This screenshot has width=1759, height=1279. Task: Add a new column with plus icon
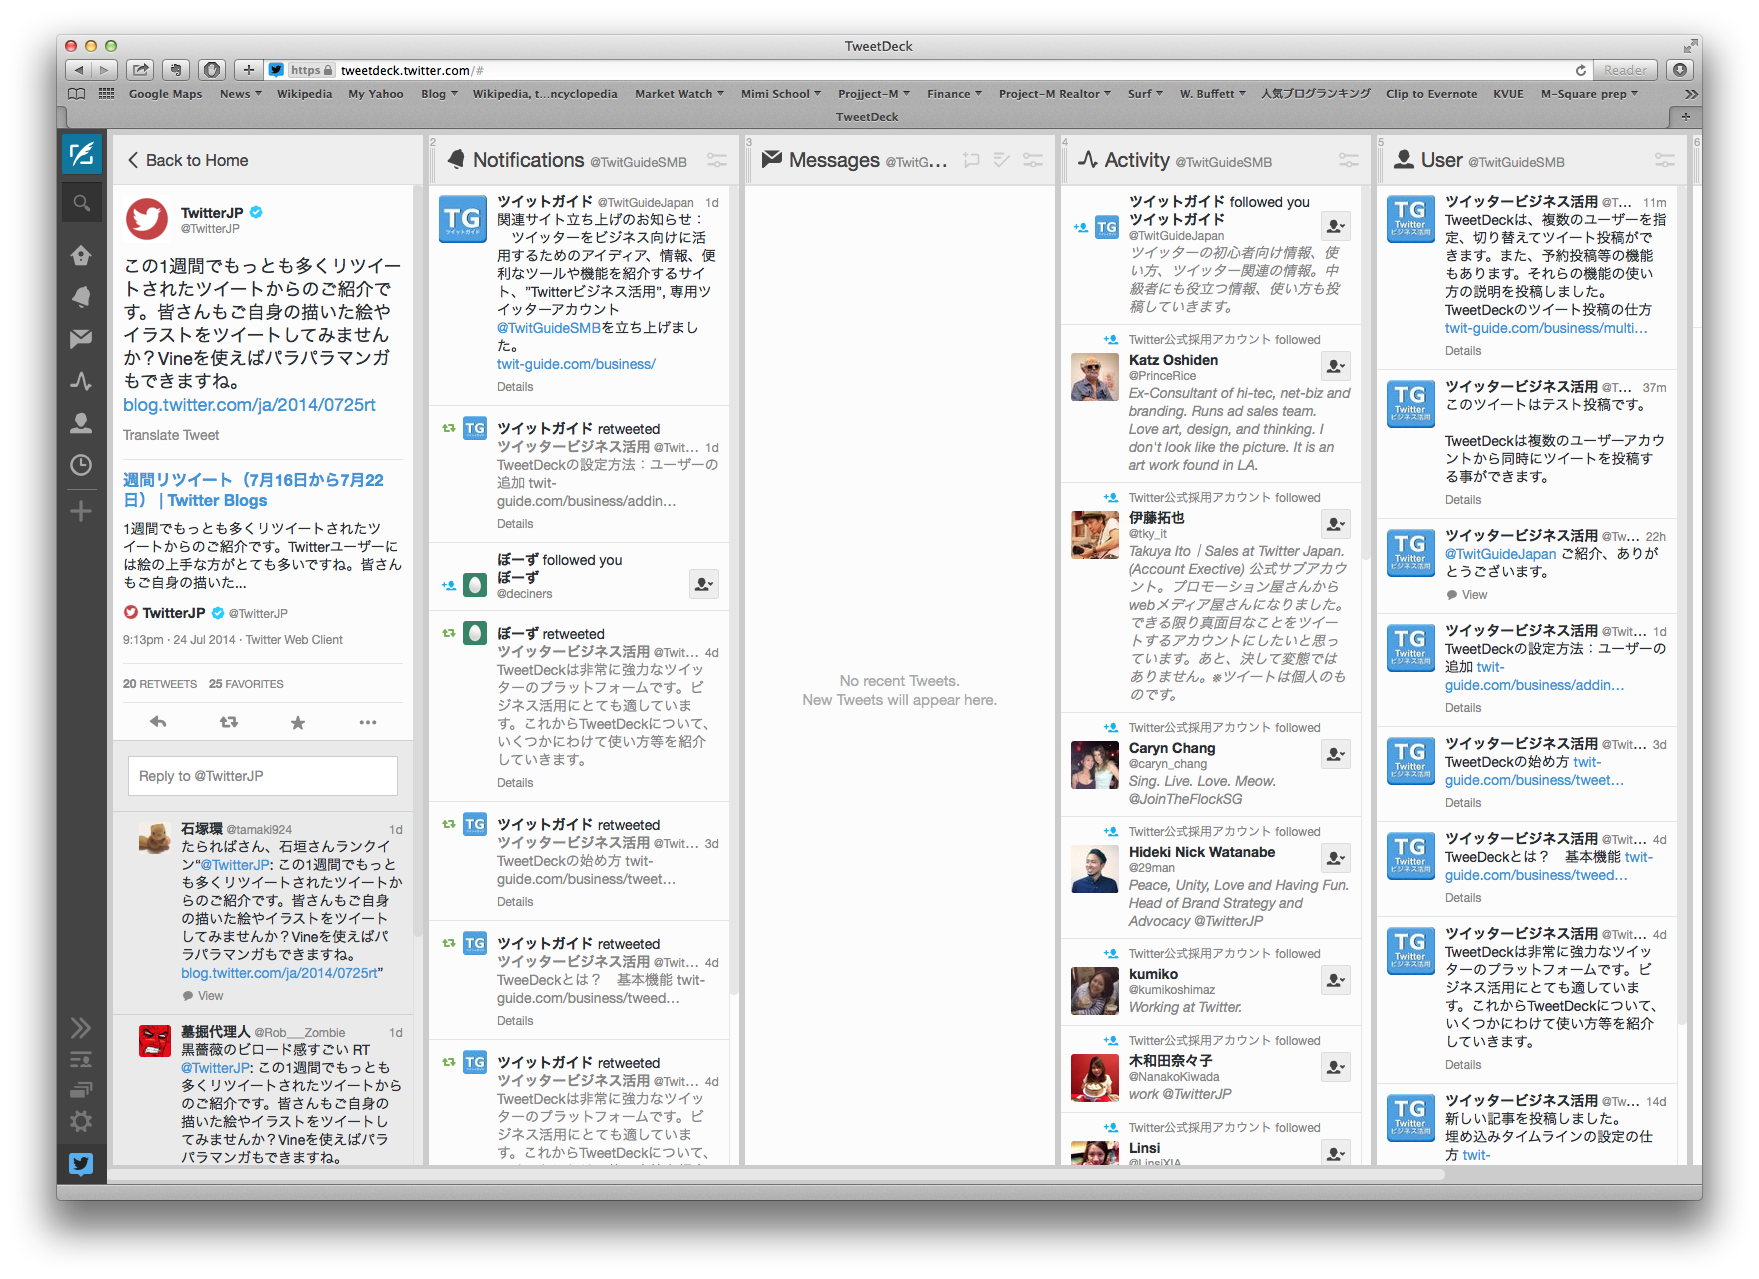click(81, 511)
